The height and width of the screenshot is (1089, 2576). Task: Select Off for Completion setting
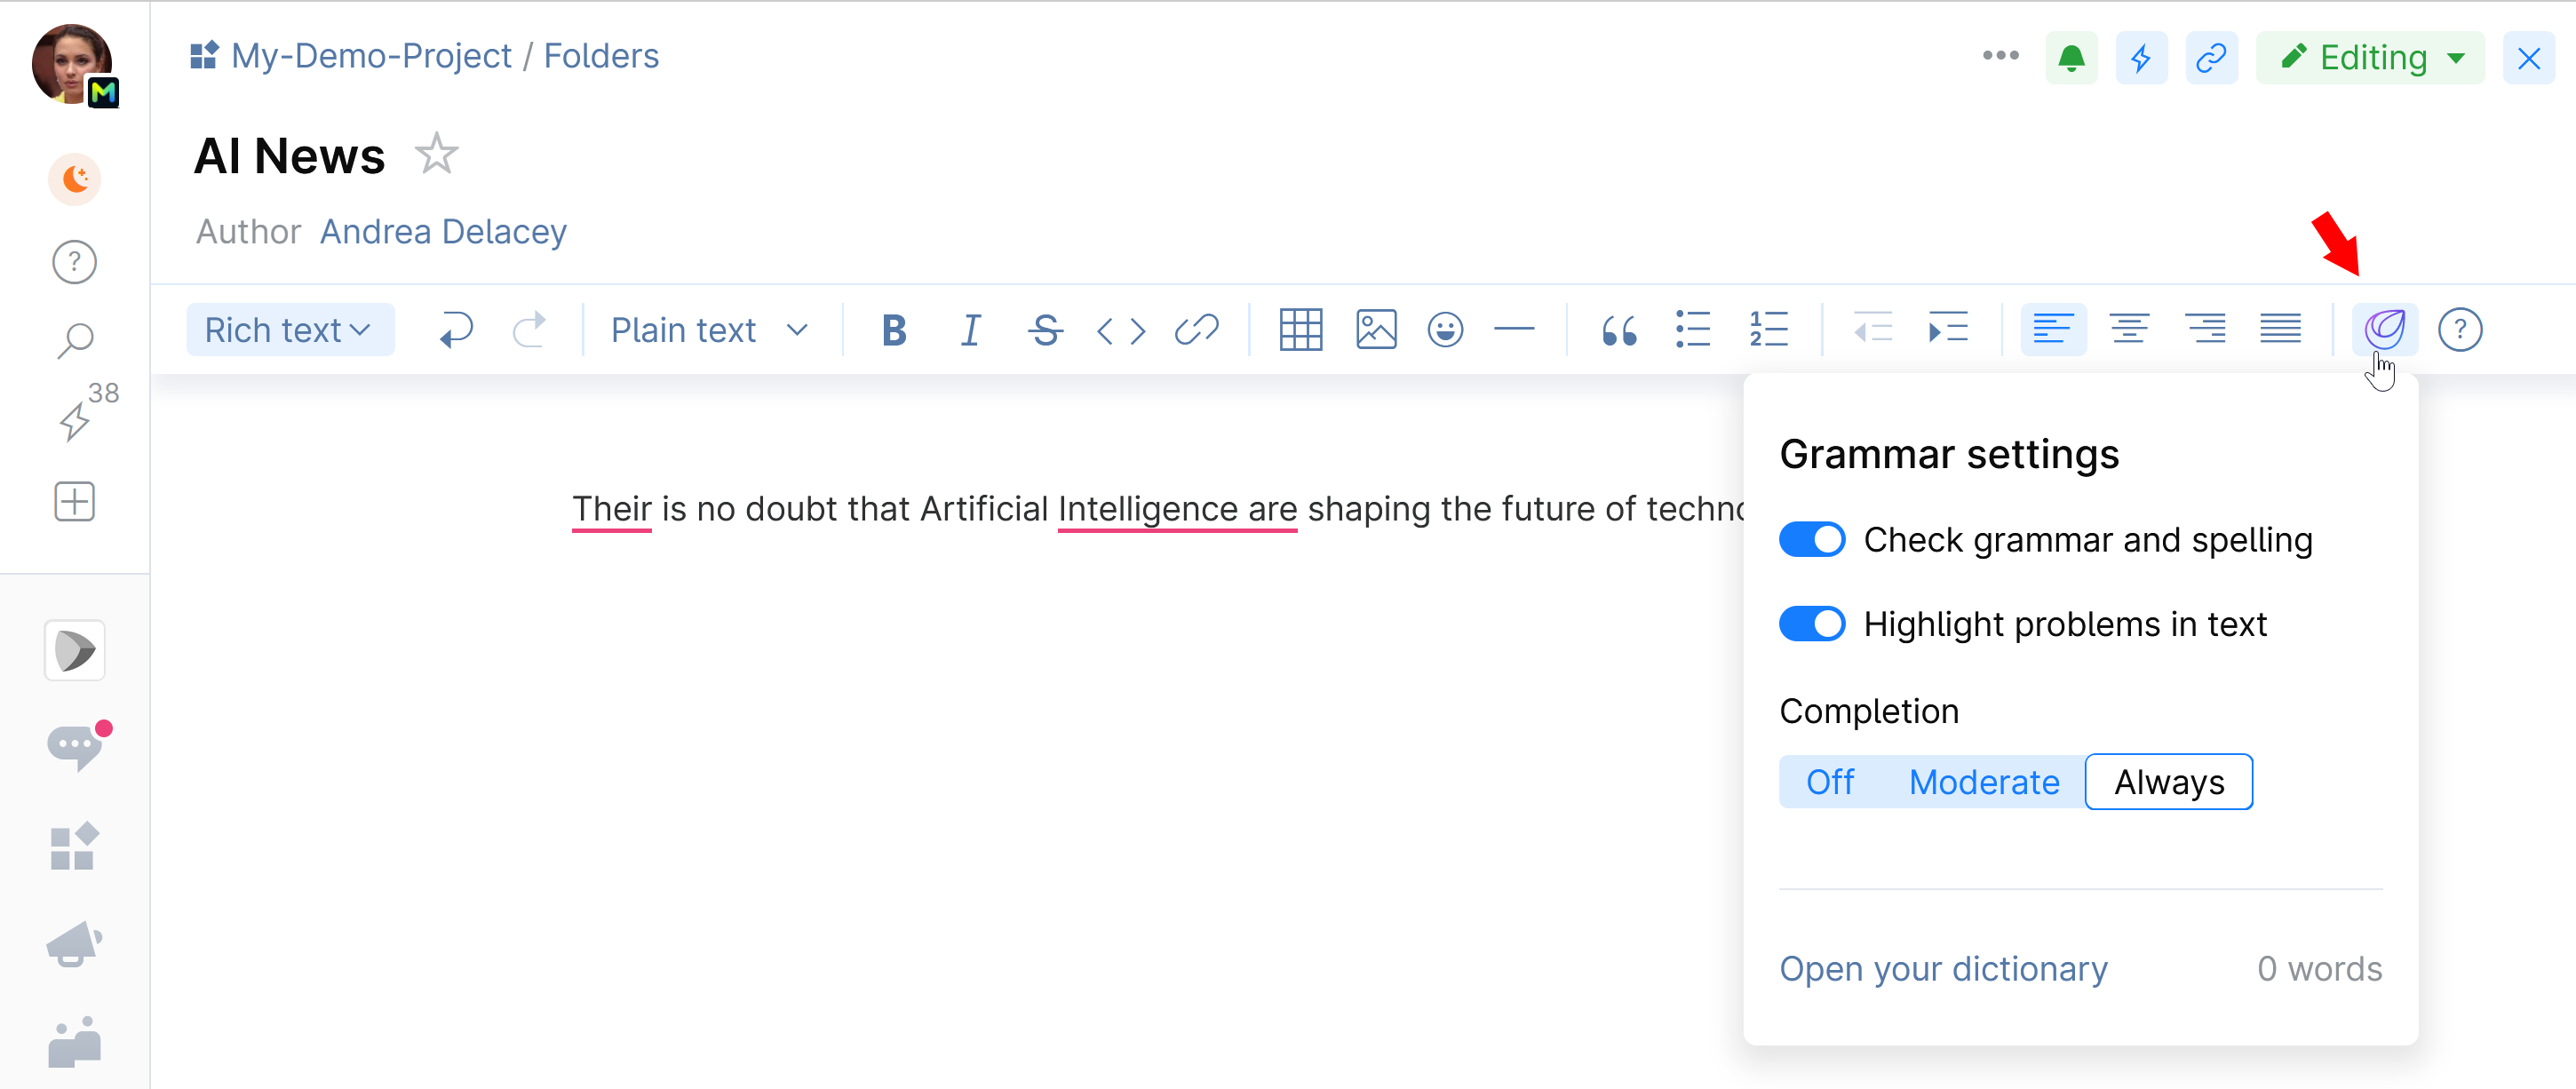click(x=1828, y=782)
